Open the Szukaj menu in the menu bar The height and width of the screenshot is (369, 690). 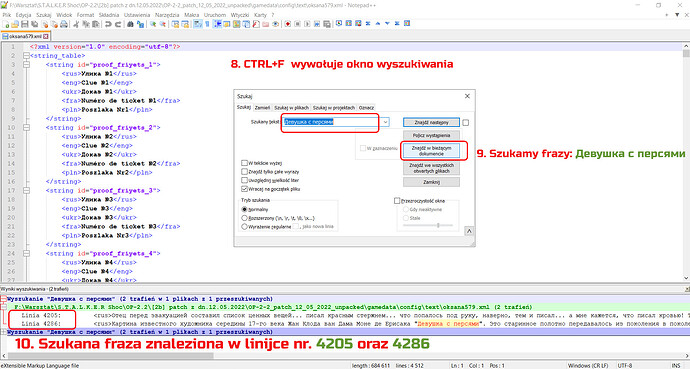(x=44, y=15)
